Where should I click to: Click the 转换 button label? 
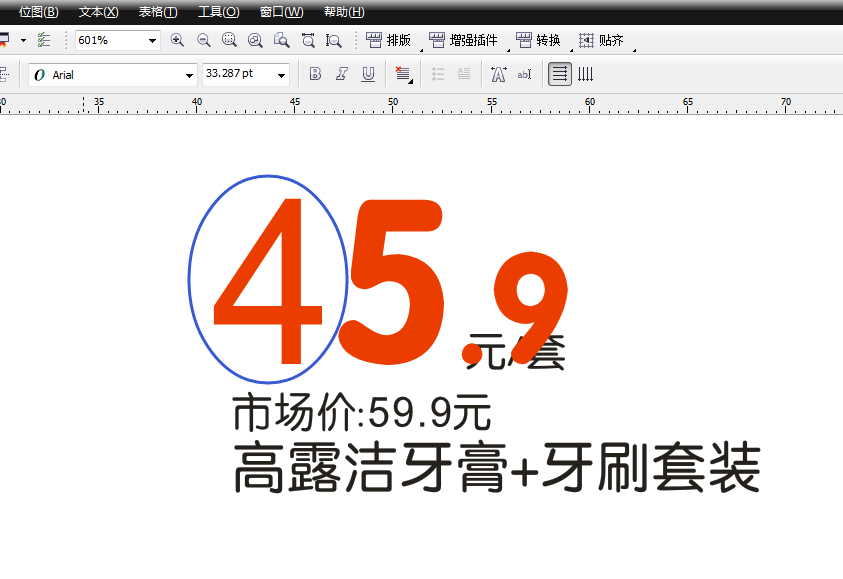548,40
